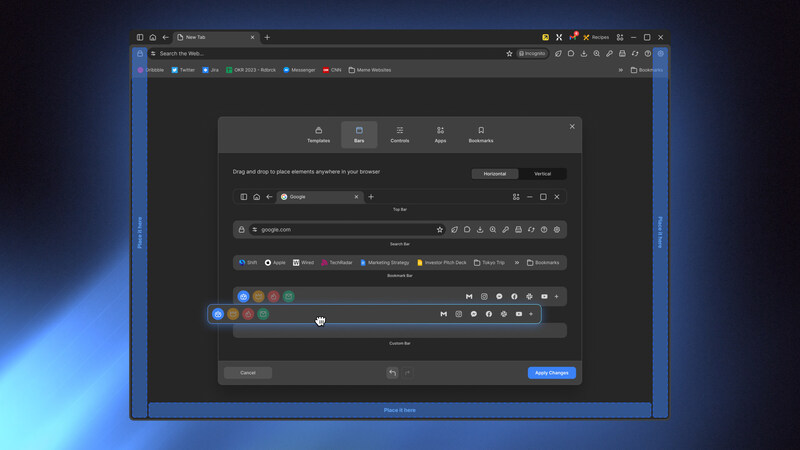Click the Instagram icon in the dragged bar
The width and height of the screenshot is (800, 450).
pos(459,314)
